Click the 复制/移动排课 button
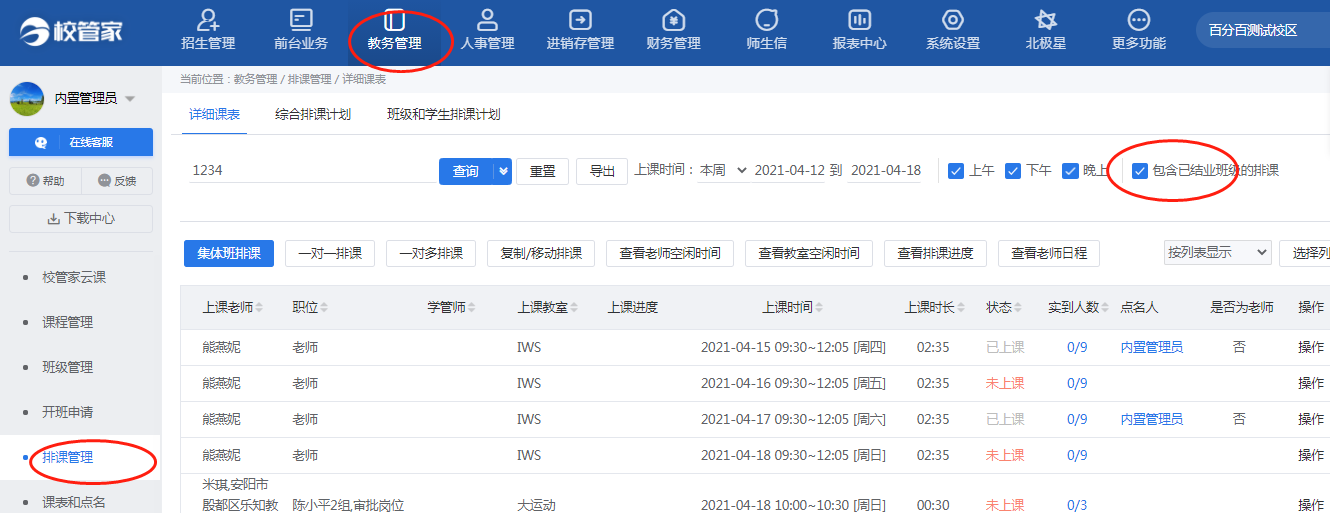The height and width of the screenshot is (513, 1330). [541, 254]
